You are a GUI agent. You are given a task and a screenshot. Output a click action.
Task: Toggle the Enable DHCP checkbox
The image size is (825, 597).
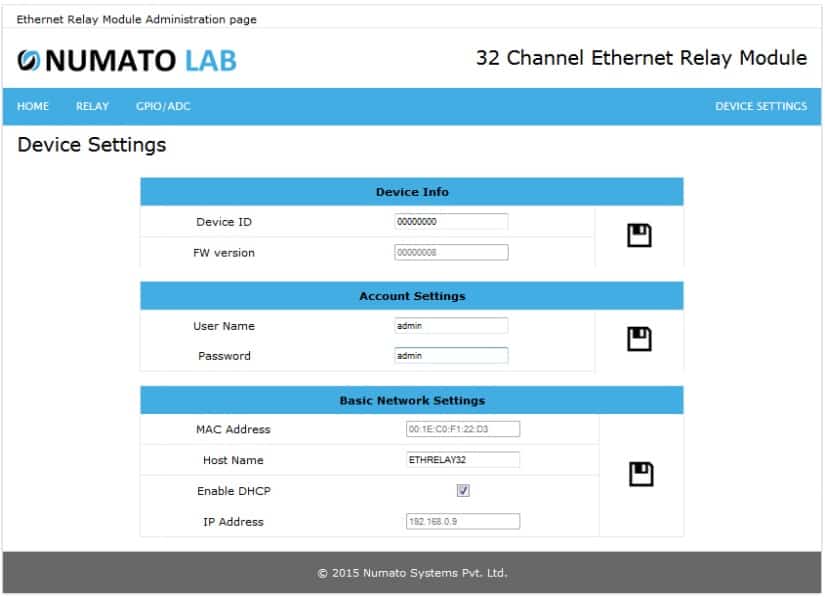click(x=463, y=491)
